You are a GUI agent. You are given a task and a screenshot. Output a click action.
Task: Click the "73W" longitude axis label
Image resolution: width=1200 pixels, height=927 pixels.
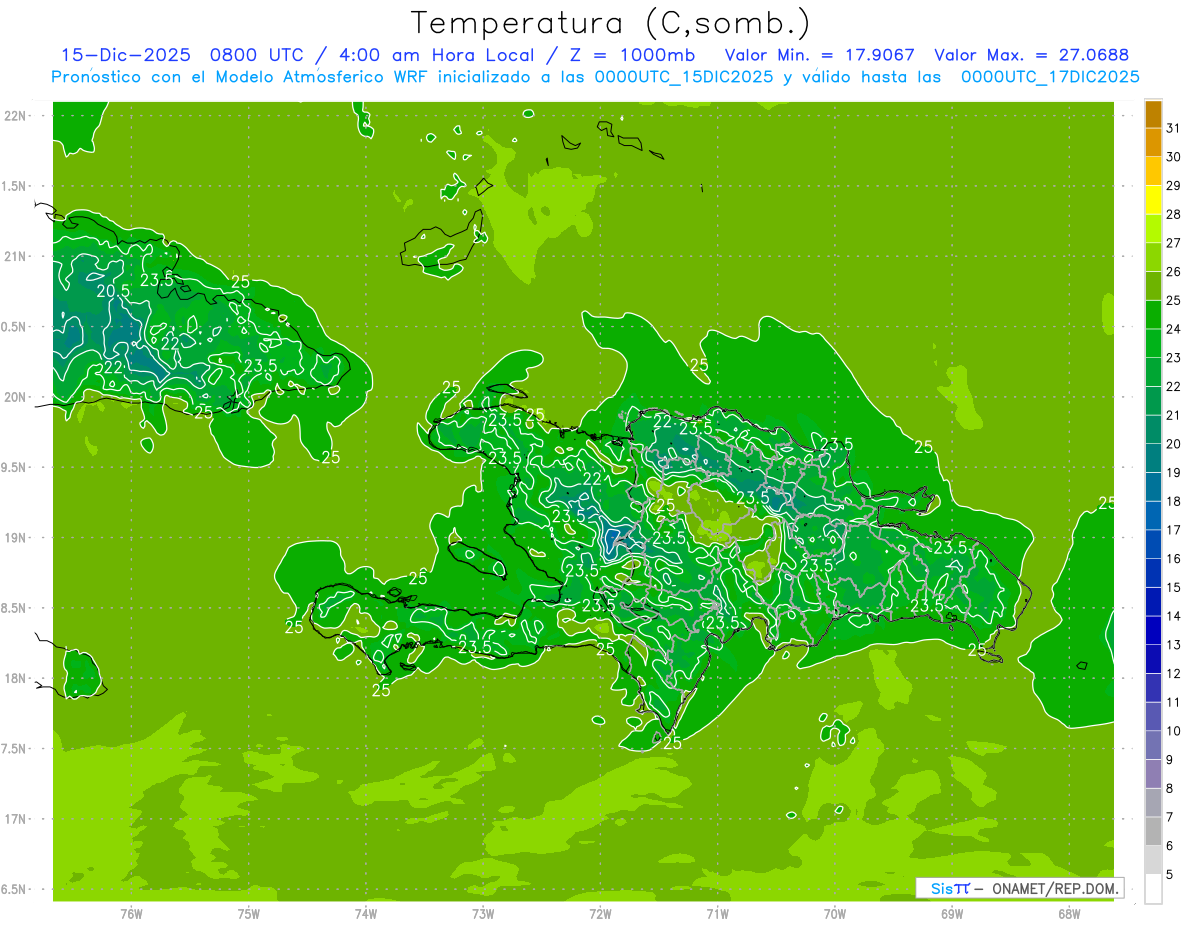tap(483, 913)
